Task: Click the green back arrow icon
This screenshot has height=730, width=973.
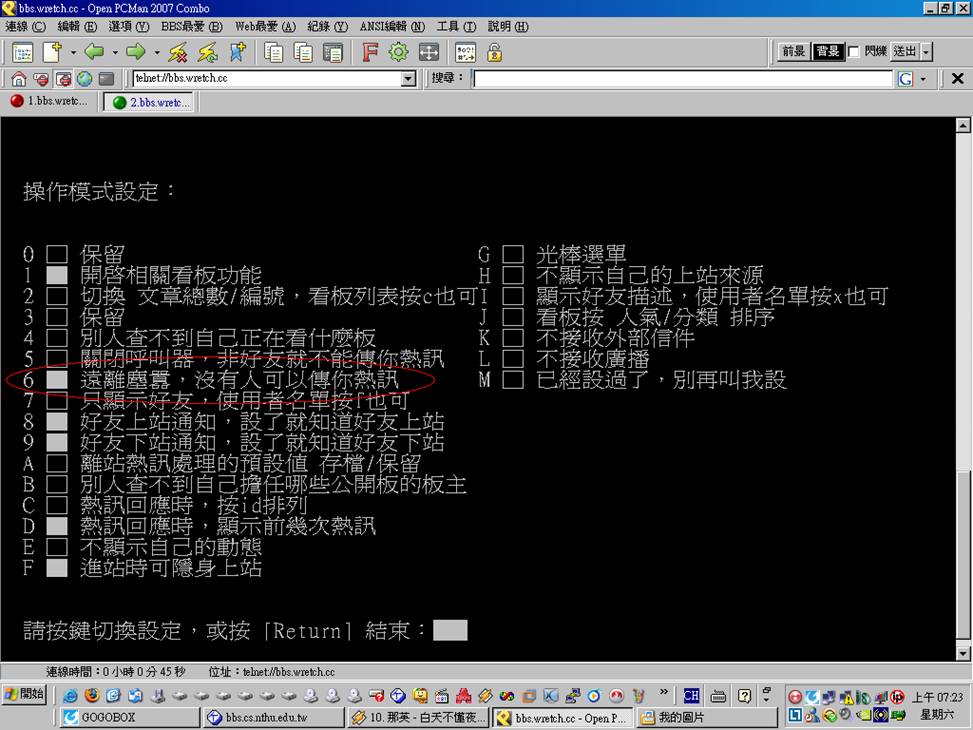Action: click(94, 52)
